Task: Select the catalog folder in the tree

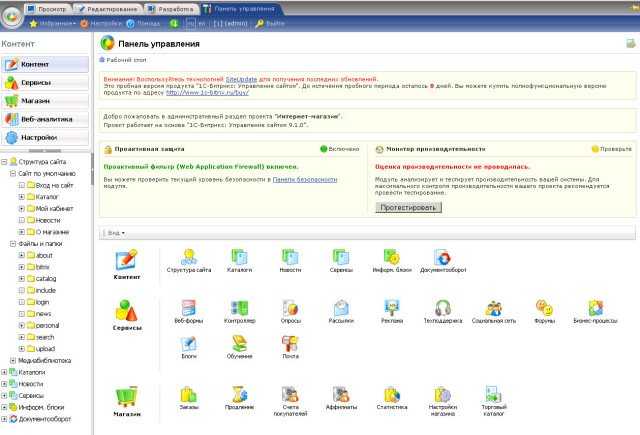Action: tap(42, 279)
